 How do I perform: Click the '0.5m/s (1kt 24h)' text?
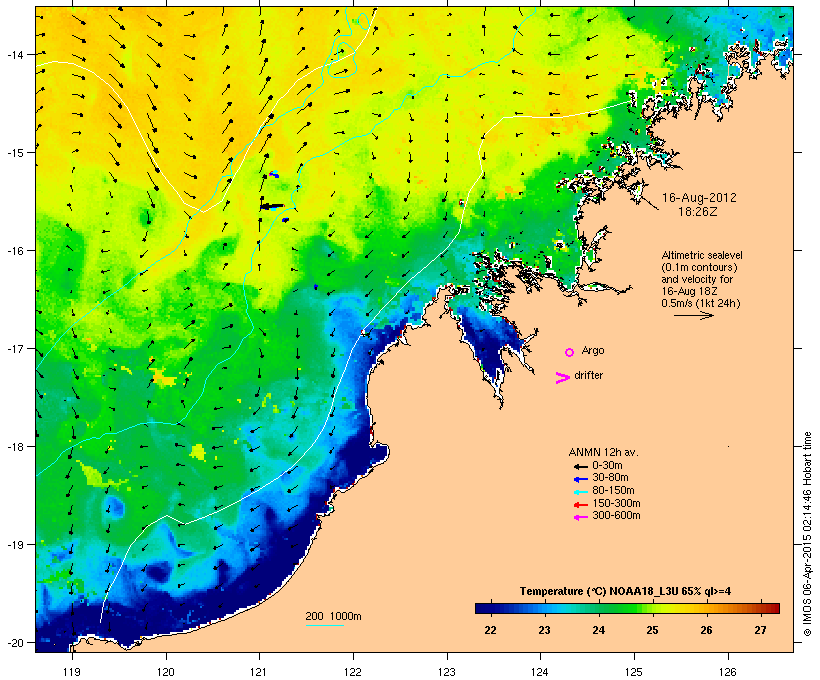(x=701, y=303)
